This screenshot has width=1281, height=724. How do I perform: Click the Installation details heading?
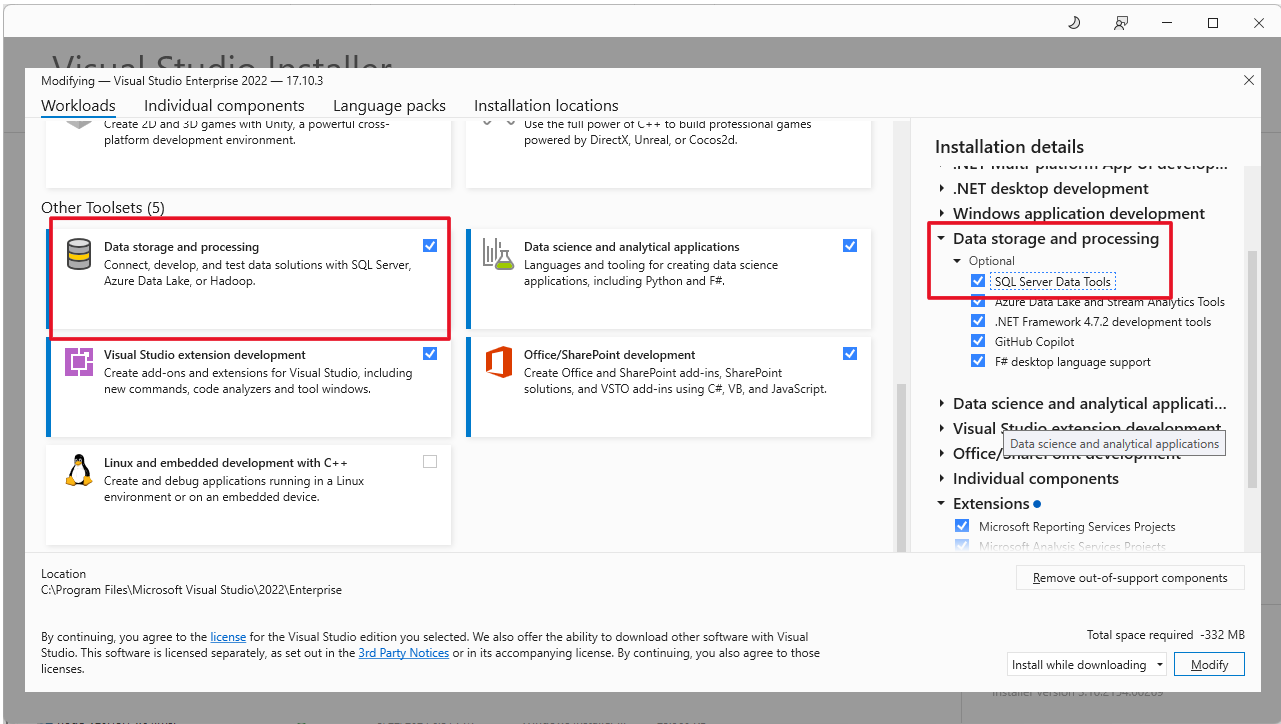pos(1009,147)
